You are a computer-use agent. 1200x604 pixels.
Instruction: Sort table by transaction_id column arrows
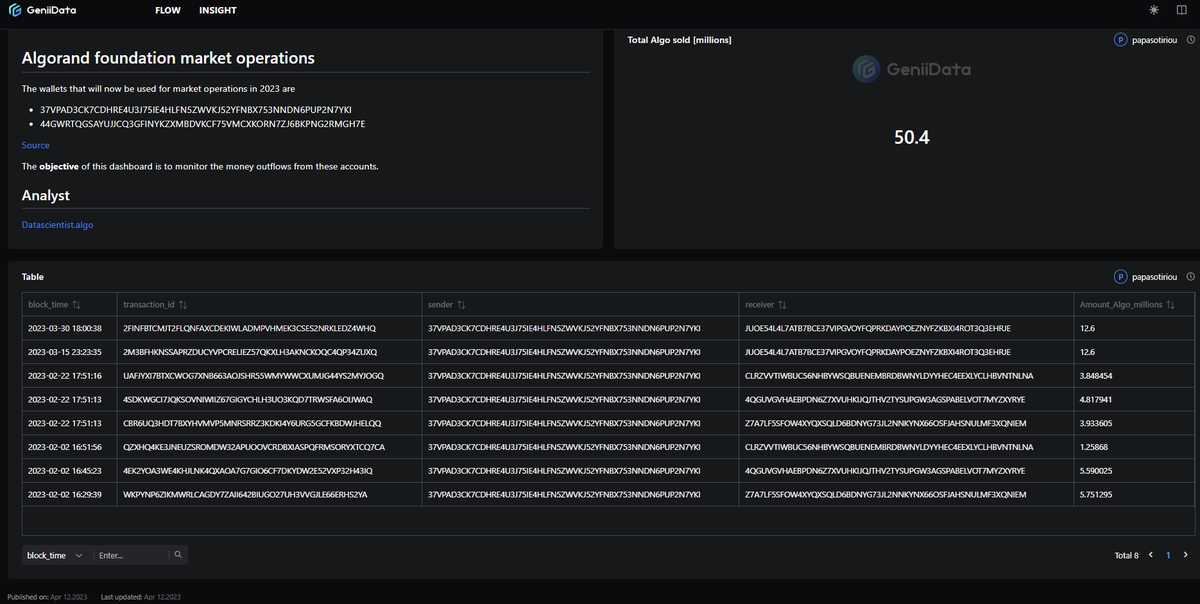183,304
